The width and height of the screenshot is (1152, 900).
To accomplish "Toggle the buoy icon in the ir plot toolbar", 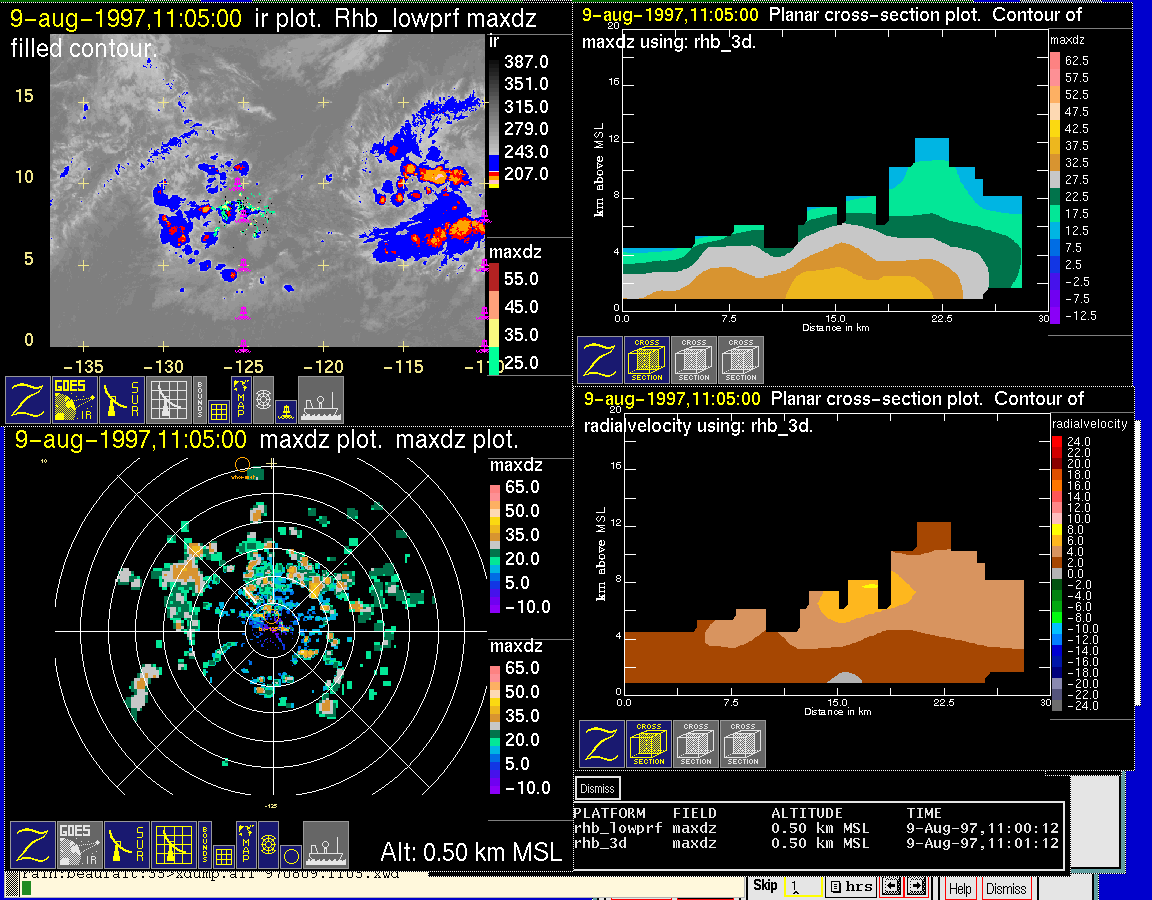I will coord(285,408).
